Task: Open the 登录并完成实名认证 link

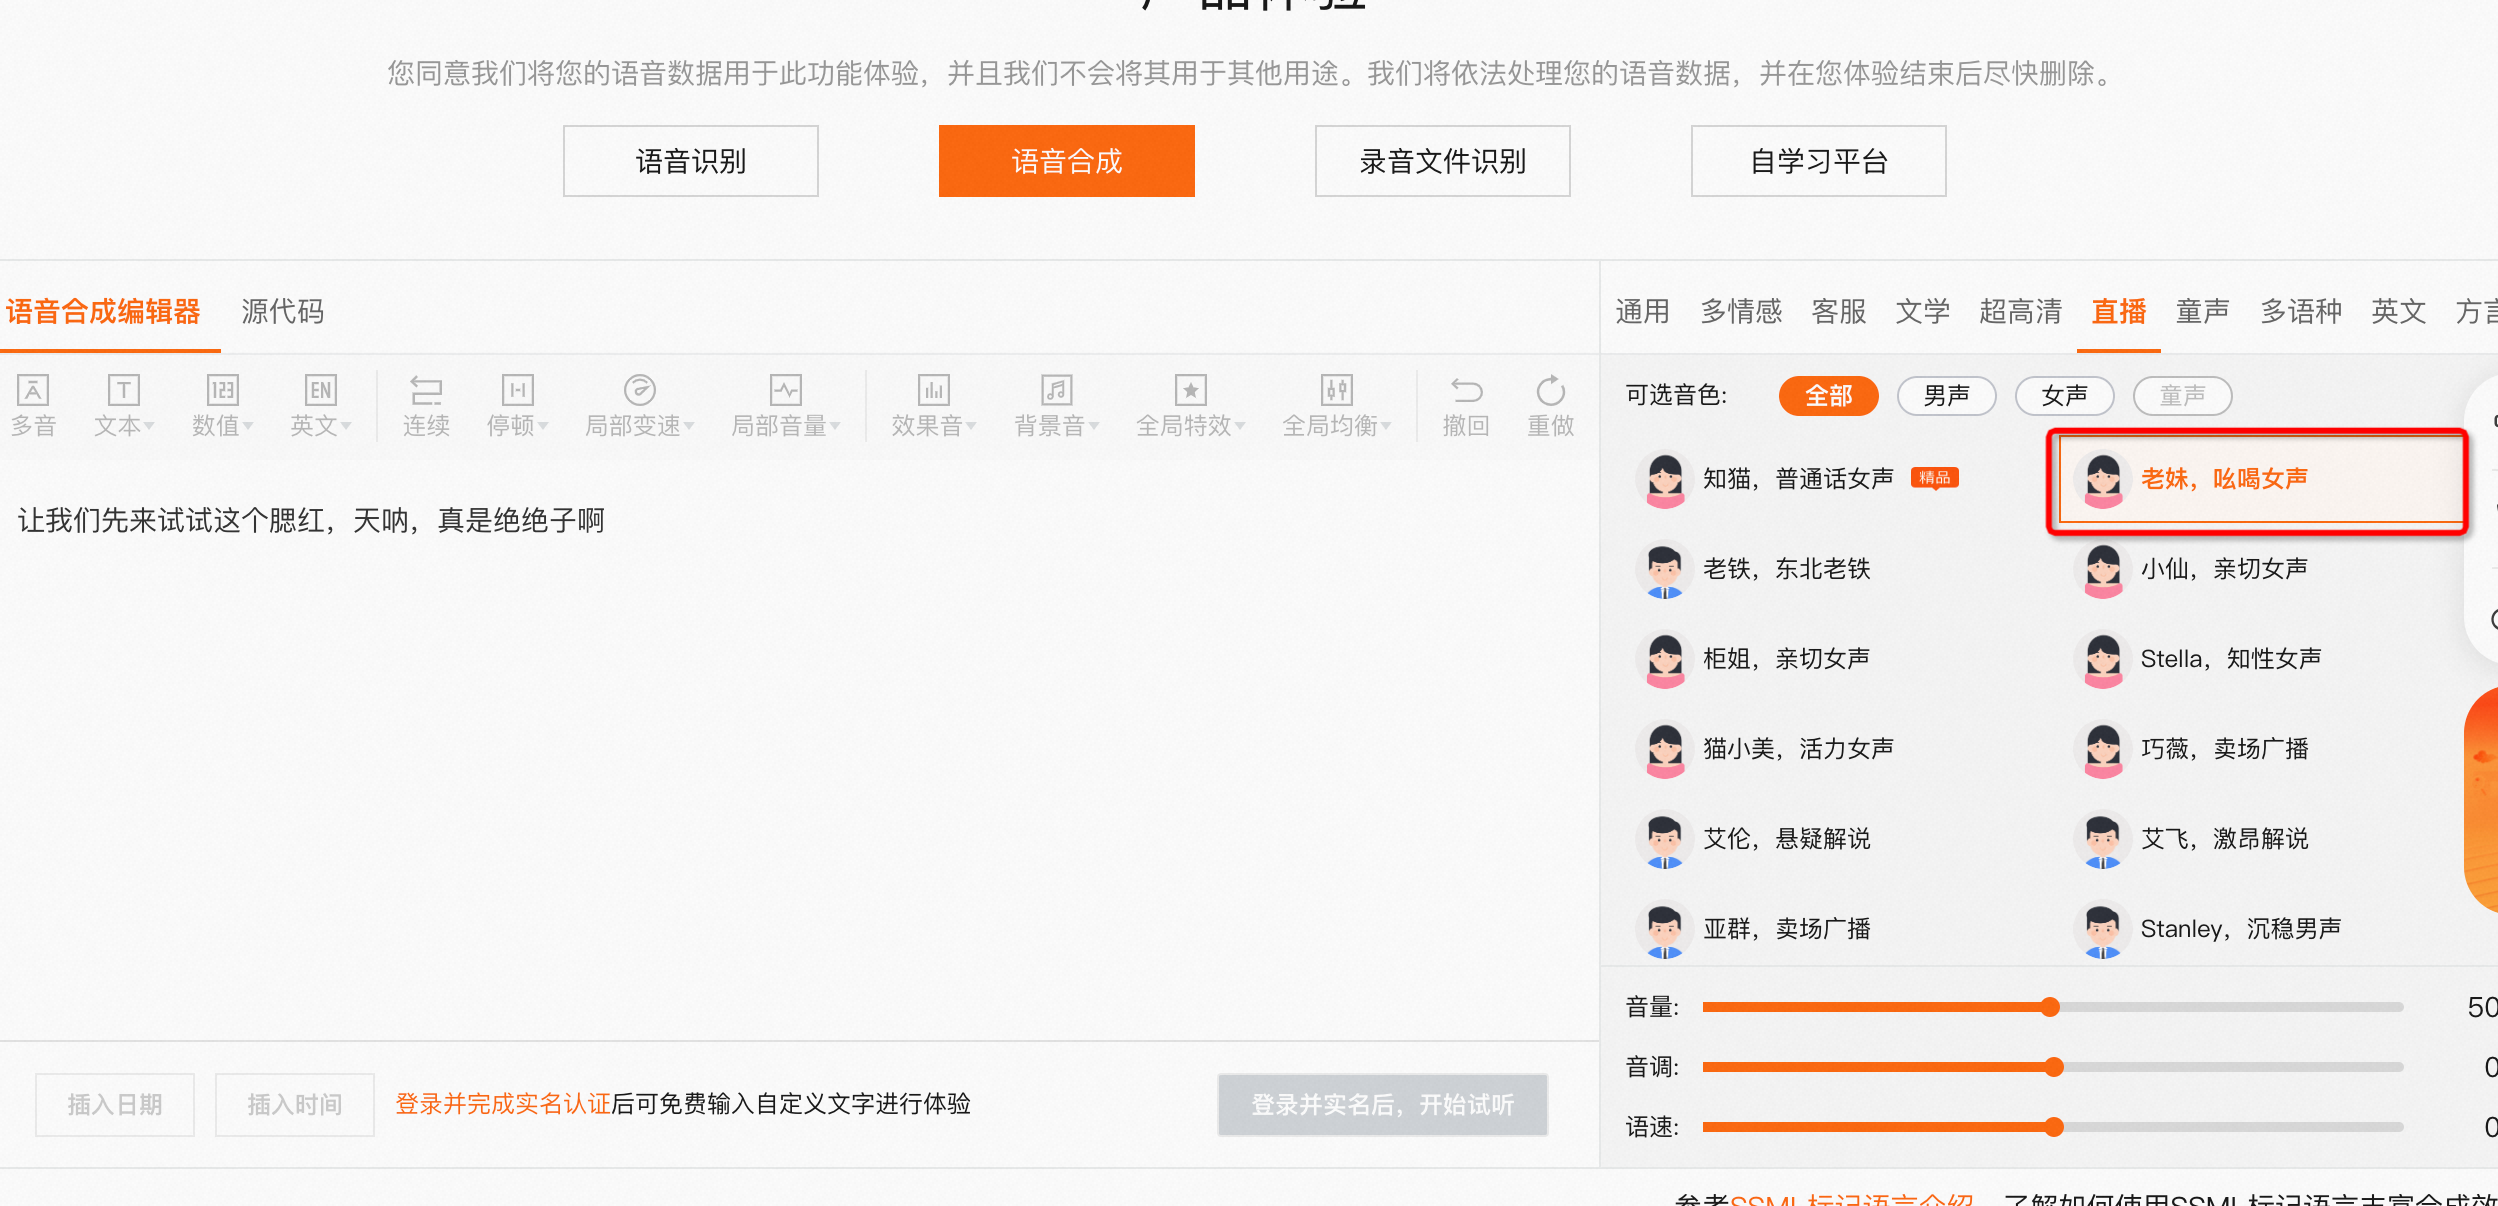Action: tap(503, 1104)
